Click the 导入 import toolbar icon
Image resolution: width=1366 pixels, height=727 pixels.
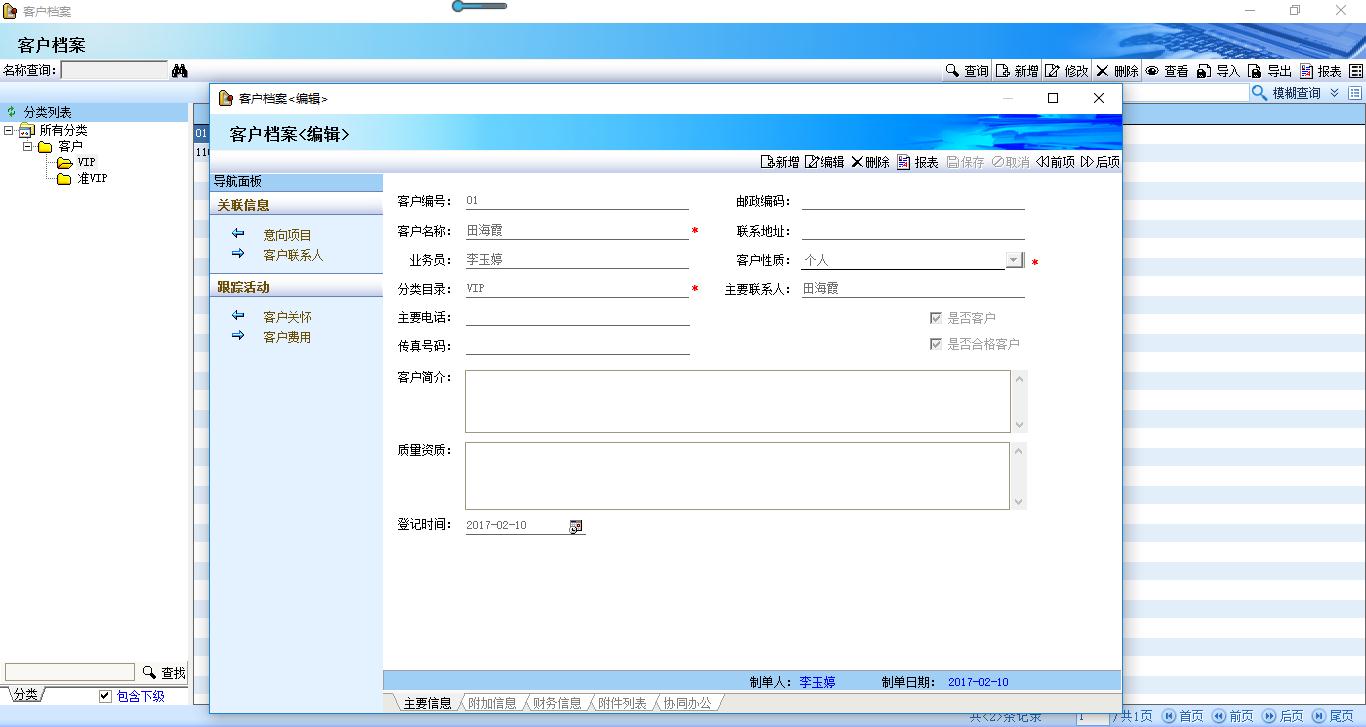point(1205,71)
